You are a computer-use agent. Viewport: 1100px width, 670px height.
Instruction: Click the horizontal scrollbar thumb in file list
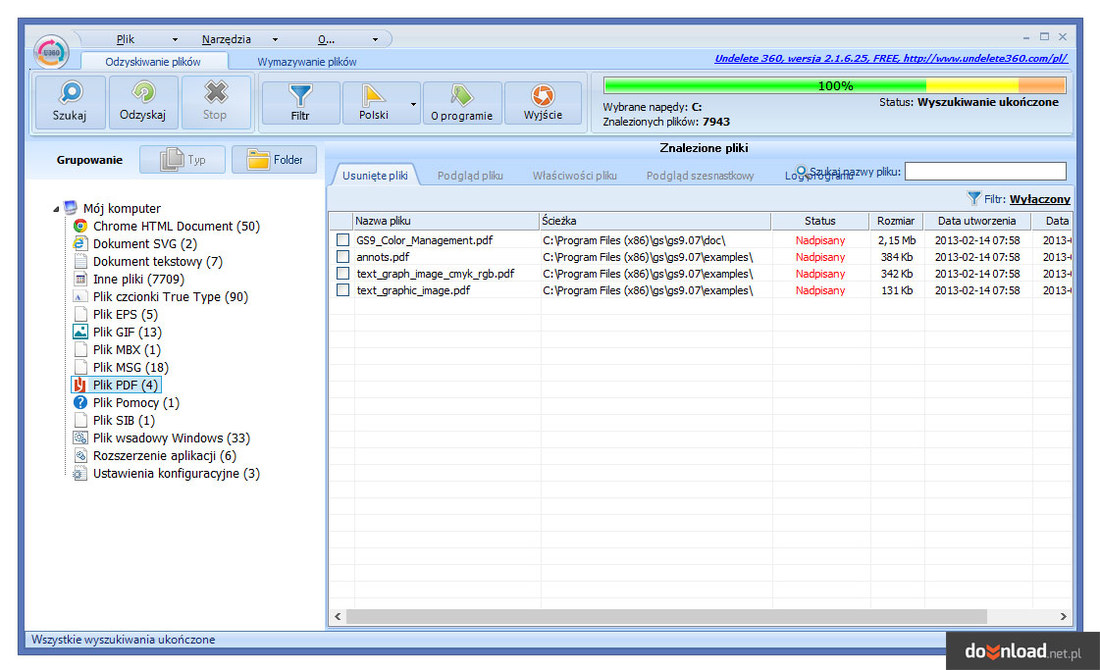666,616
